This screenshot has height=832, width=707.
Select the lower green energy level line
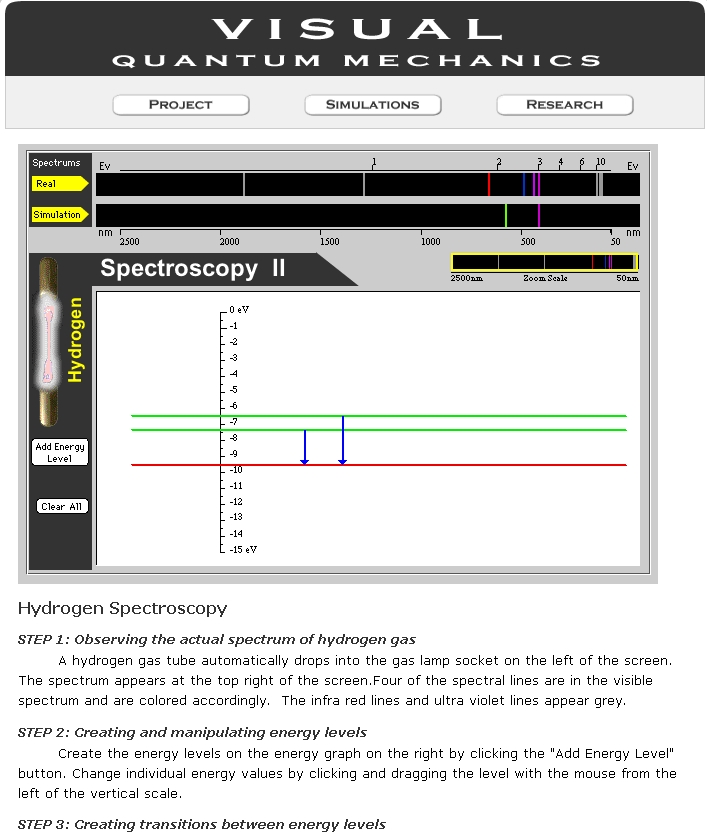click(x=378, y=430)
